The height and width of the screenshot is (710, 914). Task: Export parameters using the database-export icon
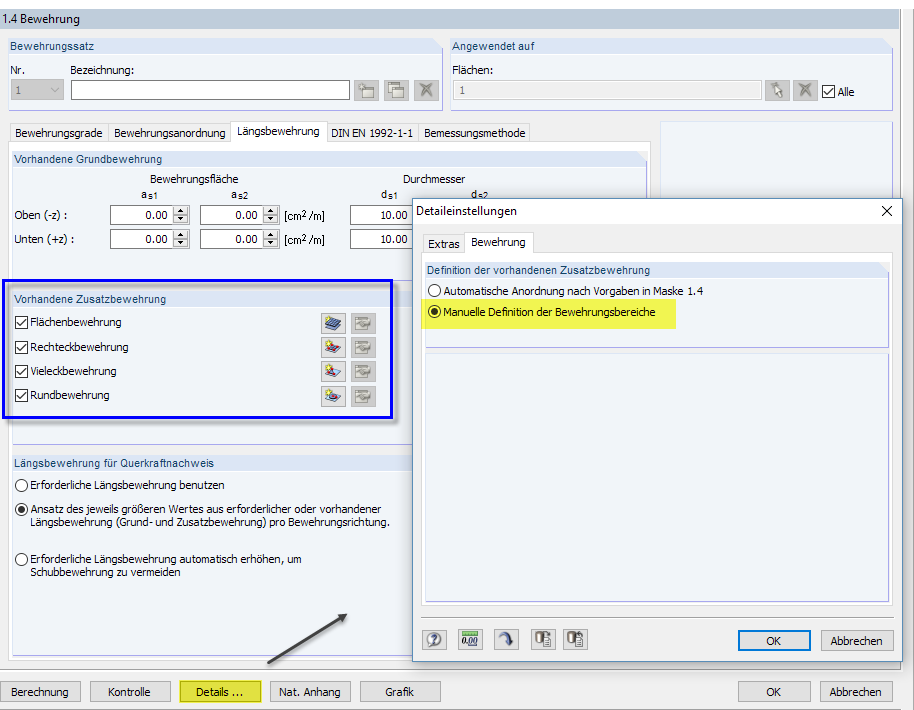(542, 639)
